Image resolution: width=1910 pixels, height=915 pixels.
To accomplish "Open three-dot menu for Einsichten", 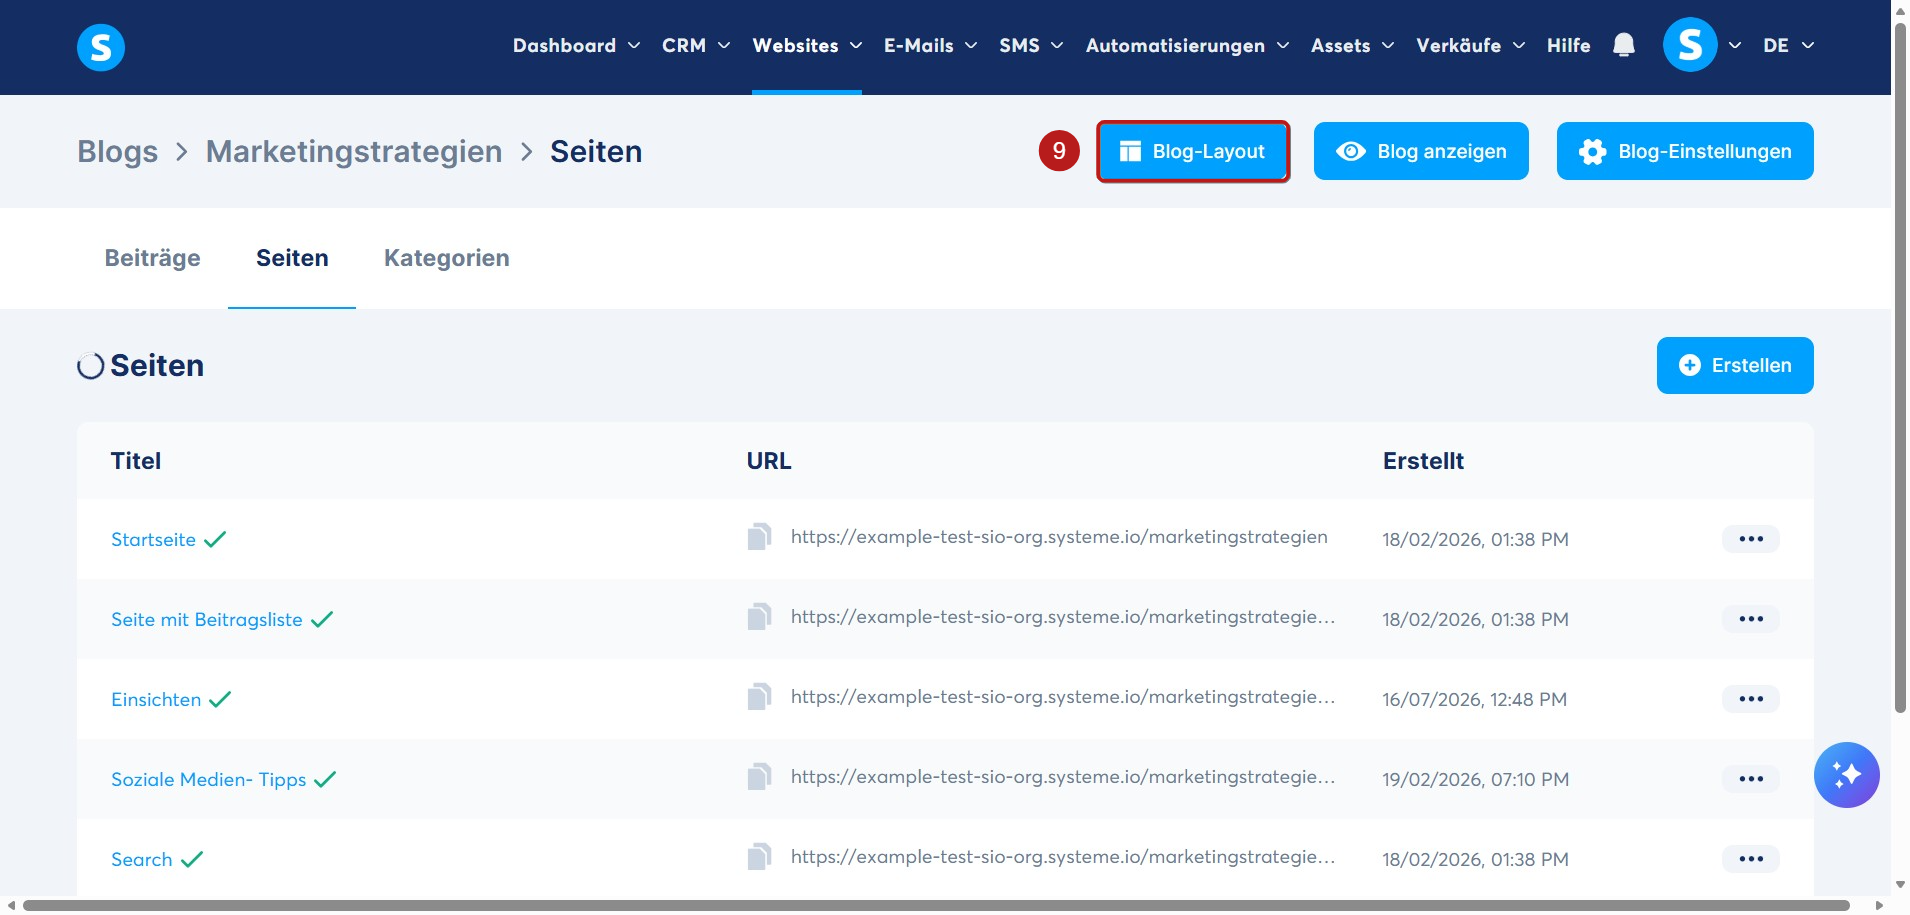I will point(1750,699).
